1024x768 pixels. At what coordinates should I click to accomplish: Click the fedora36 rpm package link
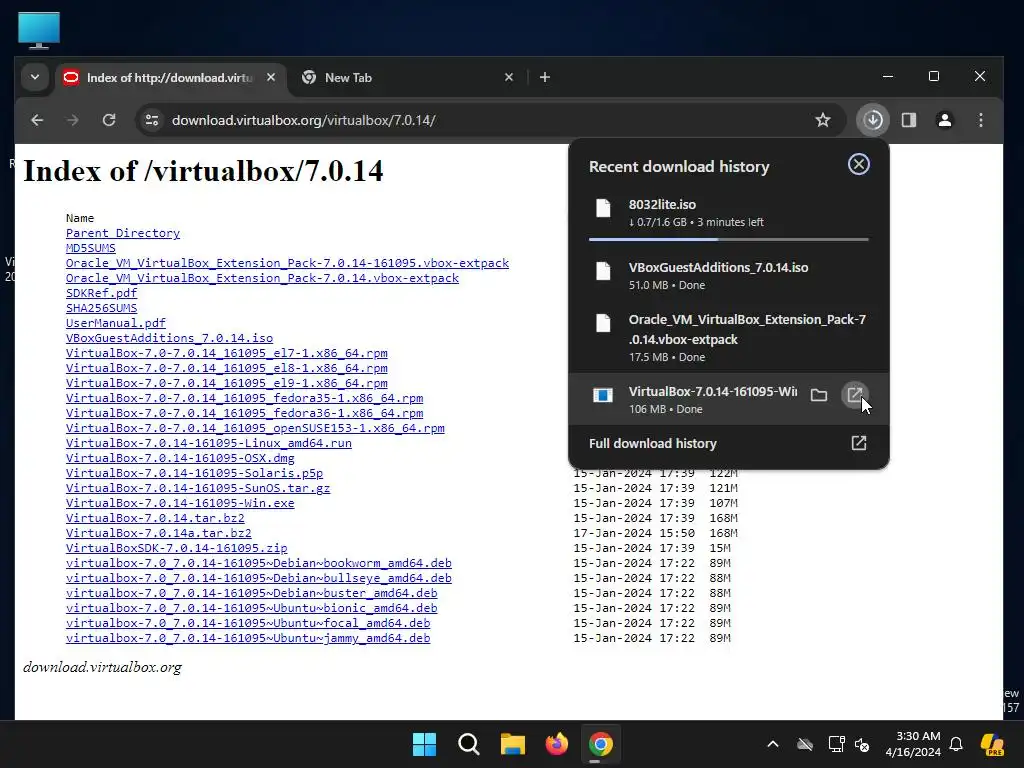[x=244, y=413]
